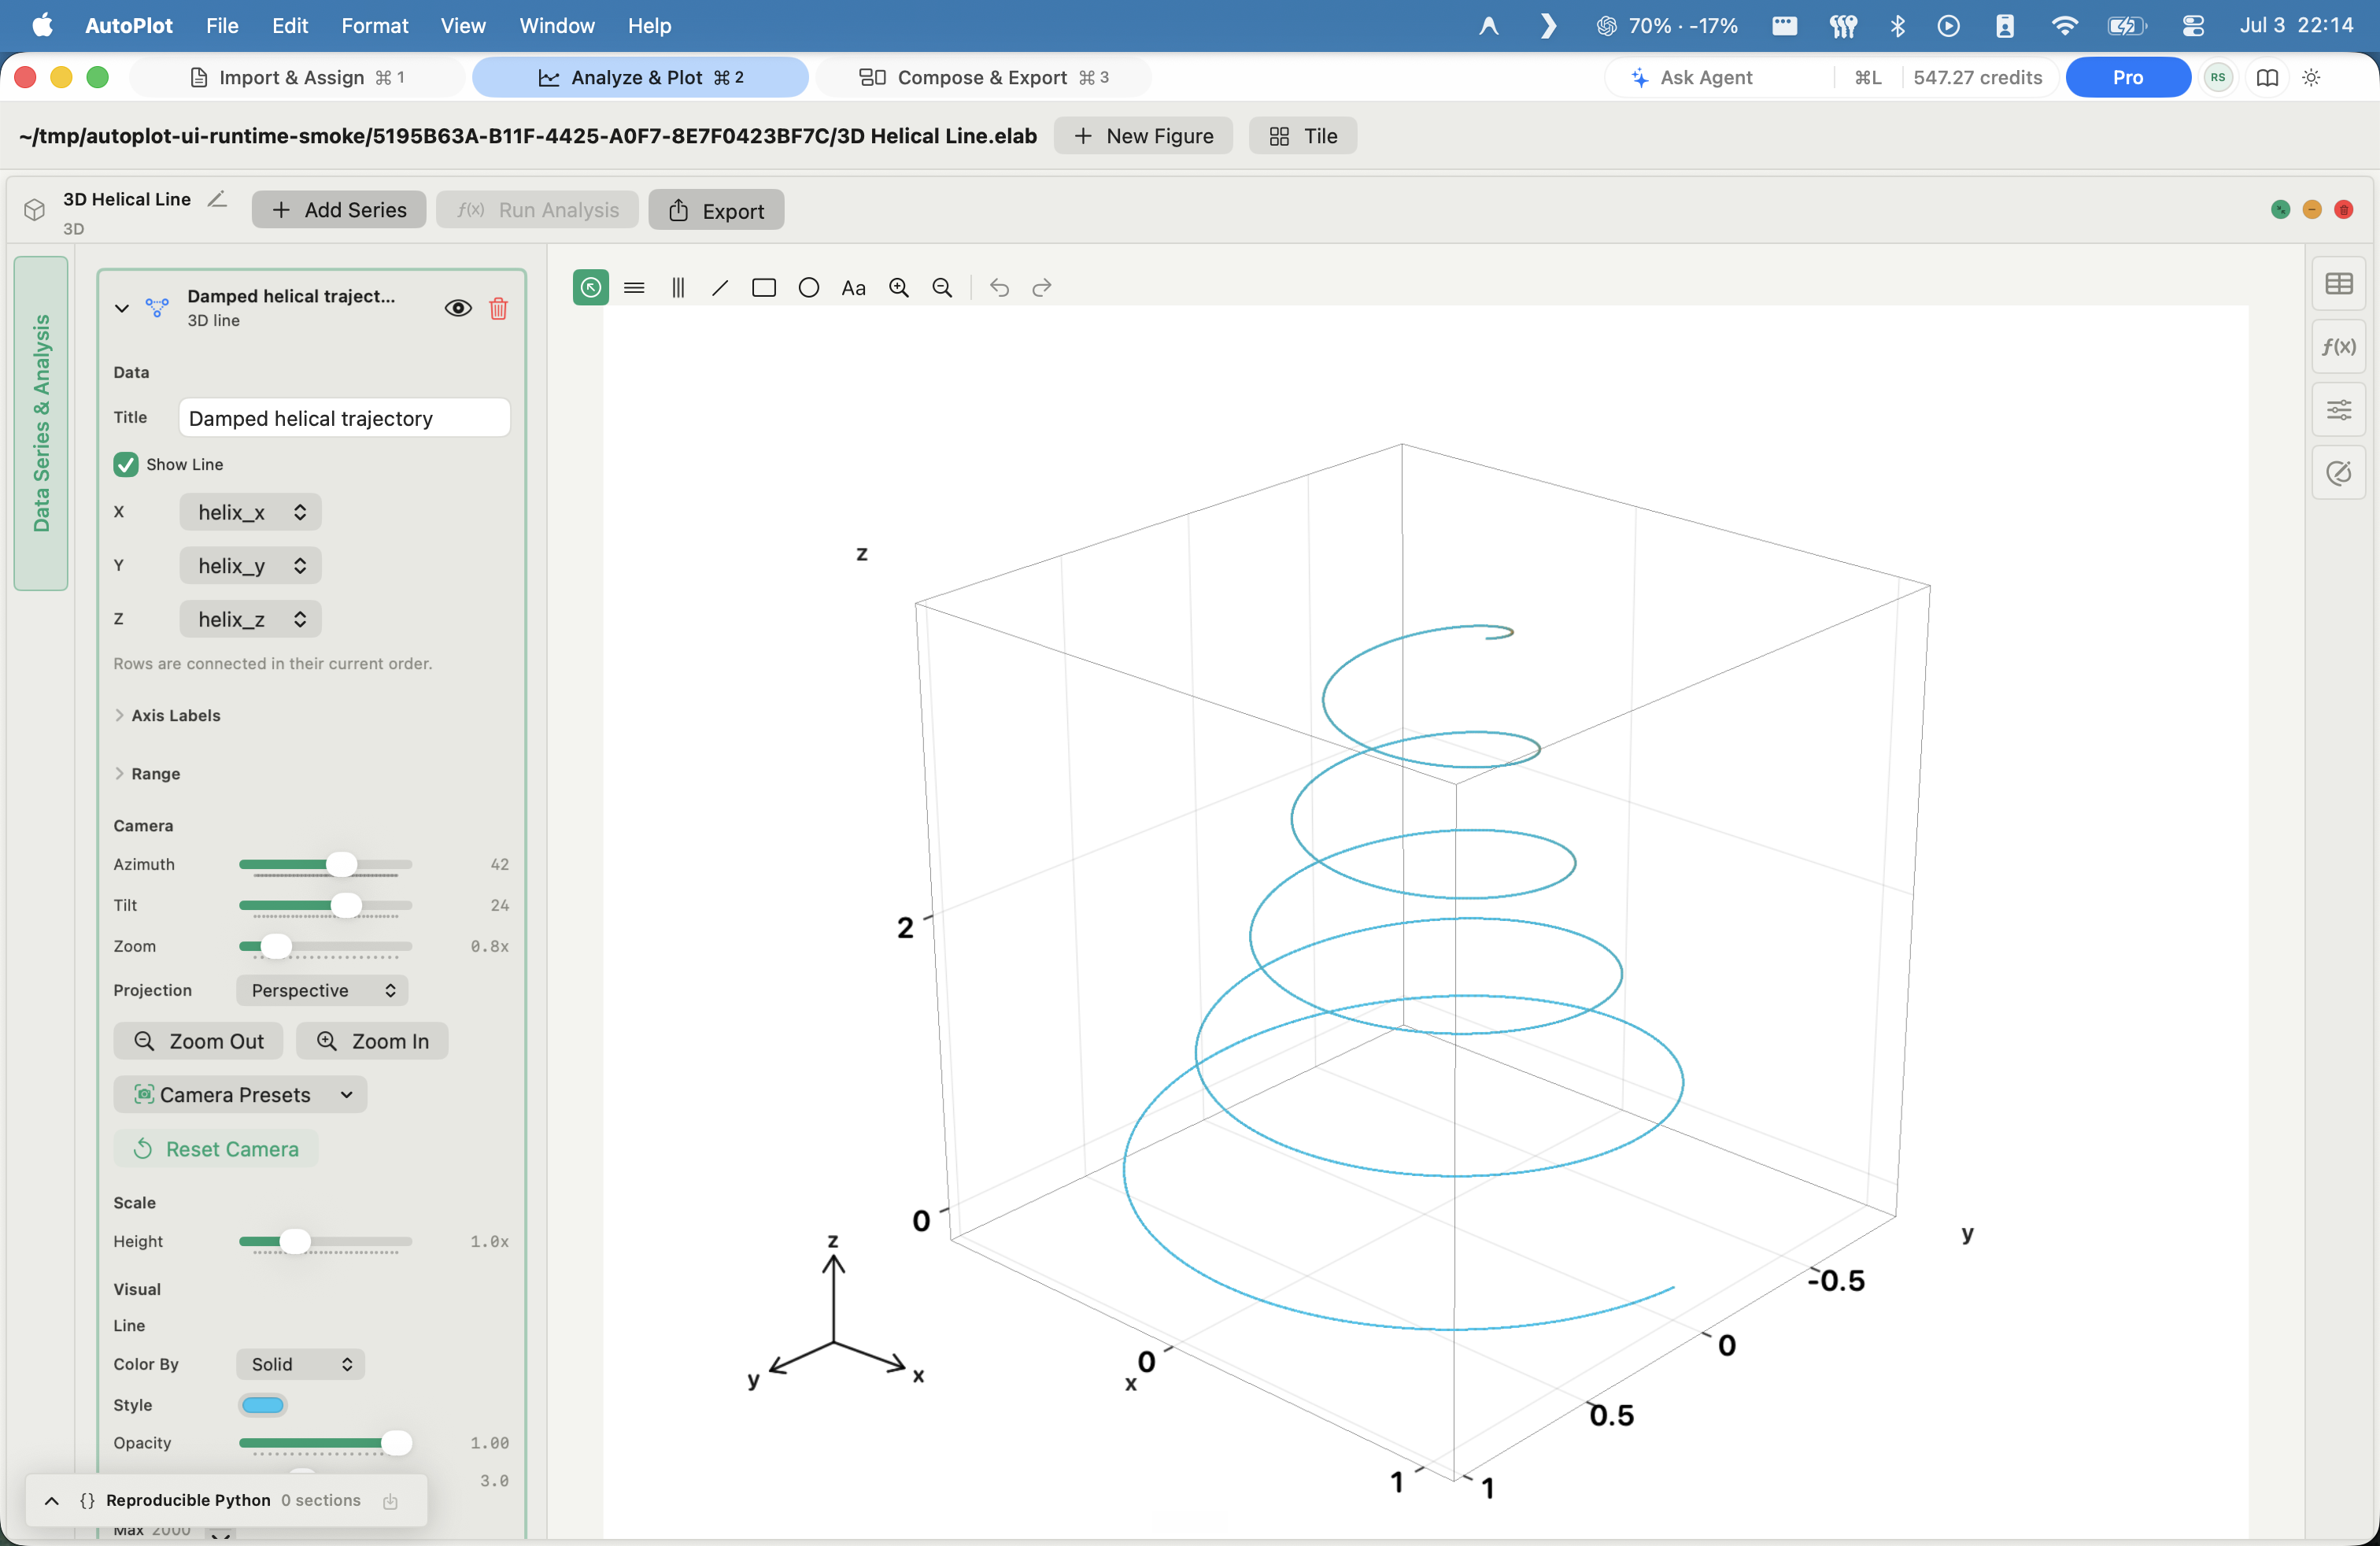Select the pointer tool in the plot toolbar

coord(591,288)
